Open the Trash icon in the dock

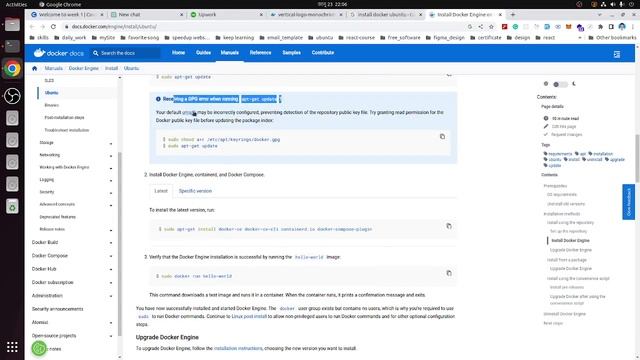[x=12, y=206]
